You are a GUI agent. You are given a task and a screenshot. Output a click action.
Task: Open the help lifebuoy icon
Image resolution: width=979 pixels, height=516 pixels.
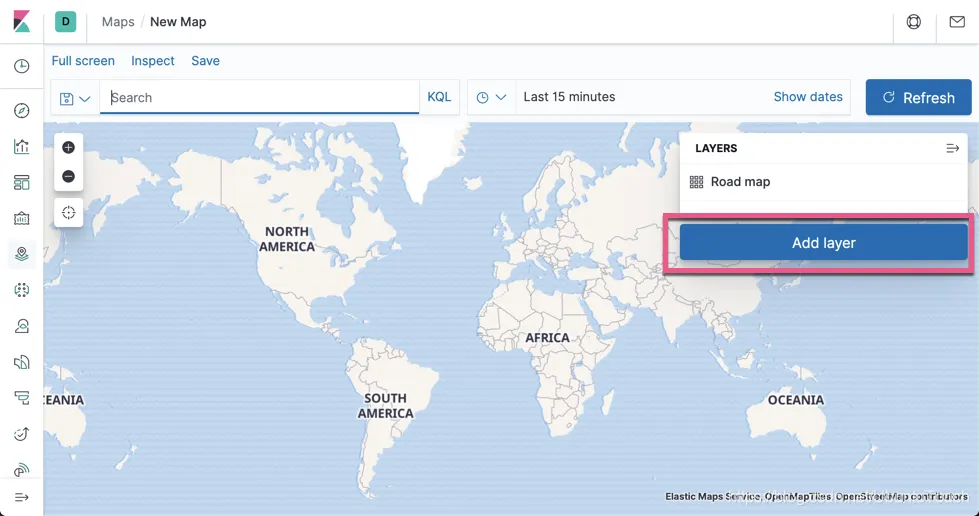point(913,22)
